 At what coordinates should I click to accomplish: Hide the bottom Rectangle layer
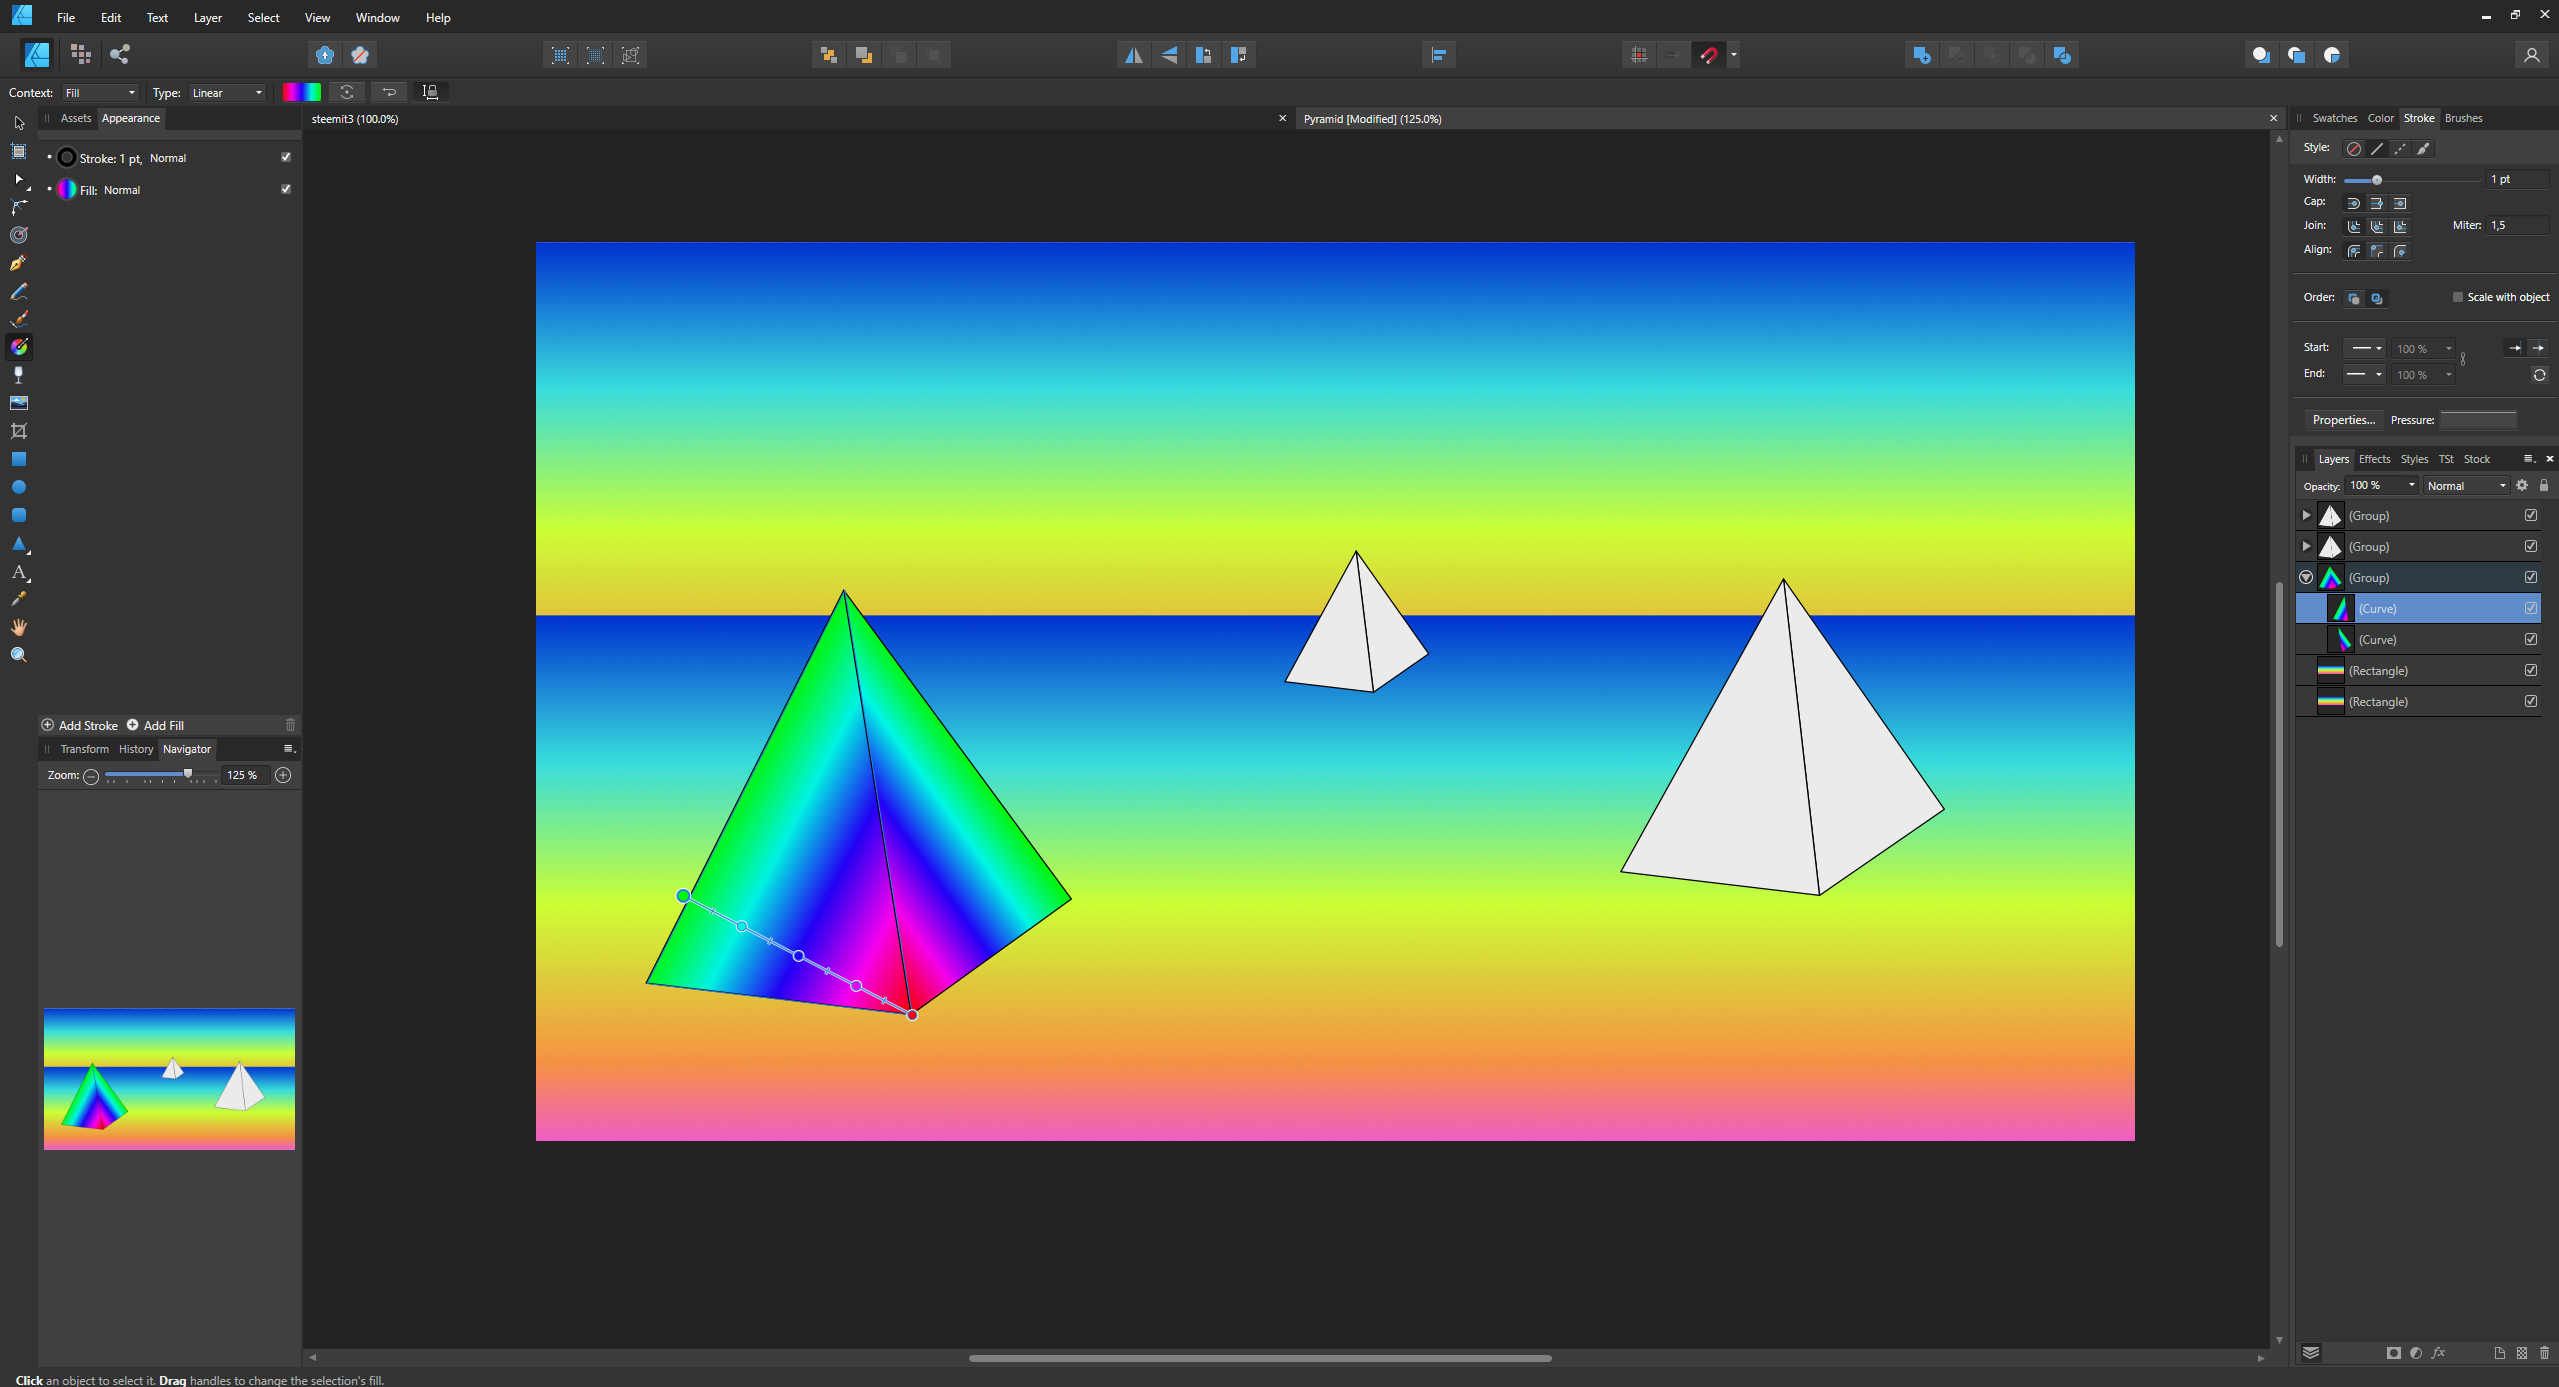click(2530, 701)
